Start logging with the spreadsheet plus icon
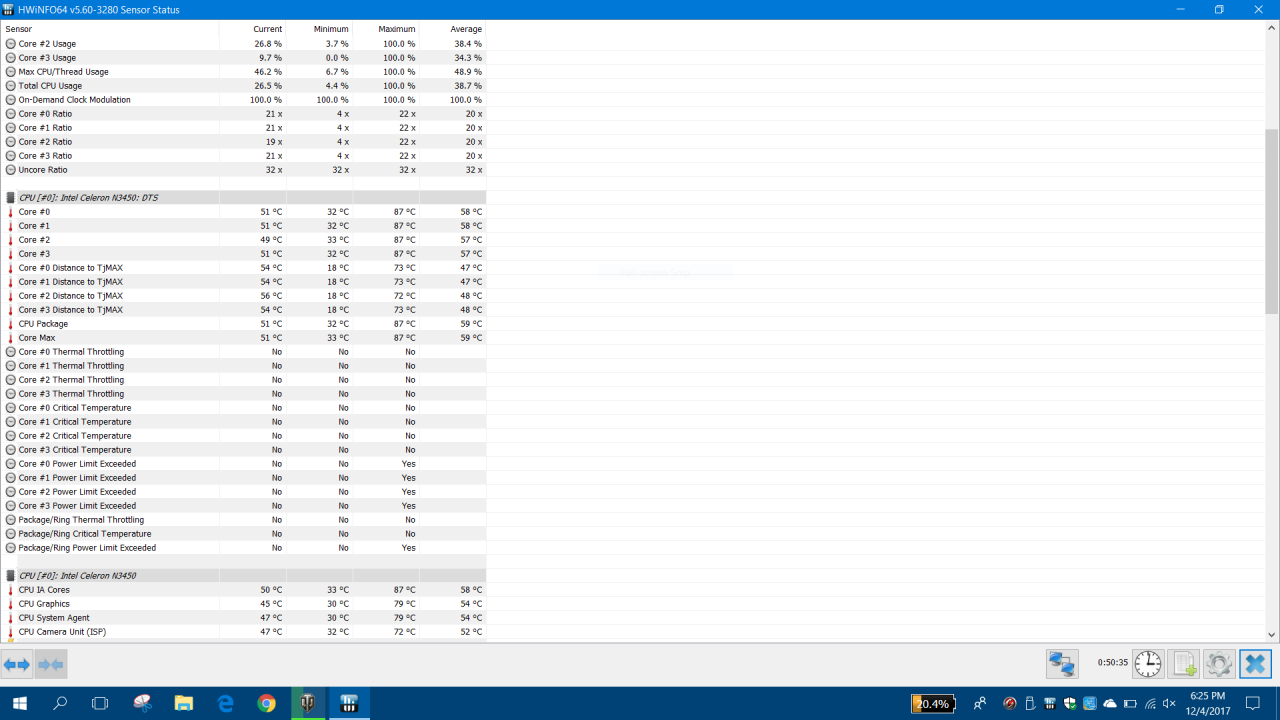The height and width of the screenshot is (720, 1280). pos(1184,663)
